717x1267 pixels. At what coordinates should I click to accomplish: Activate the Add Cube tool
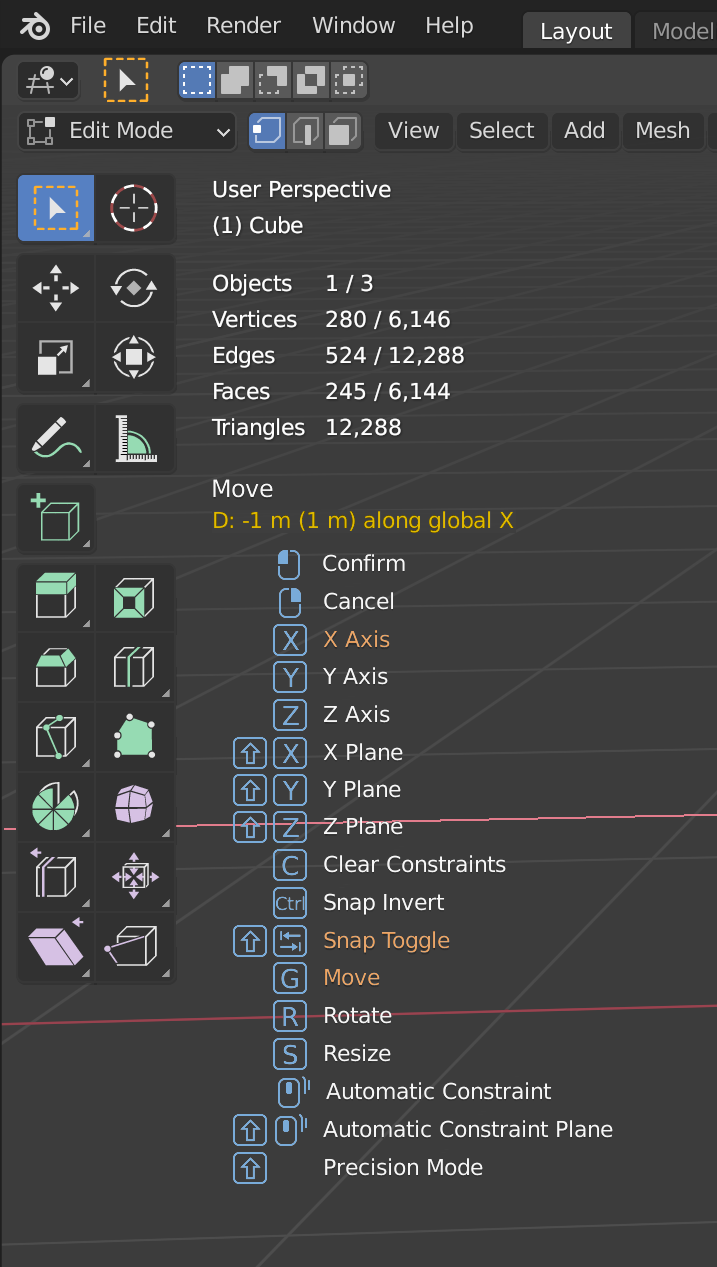point(56,518)
